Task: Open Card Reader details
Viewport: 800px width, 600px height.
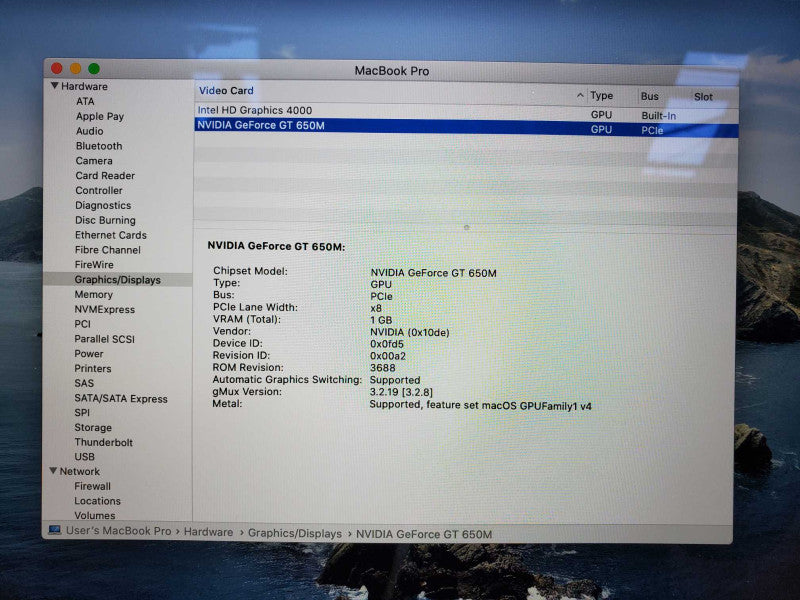Action: pos(105,175)
